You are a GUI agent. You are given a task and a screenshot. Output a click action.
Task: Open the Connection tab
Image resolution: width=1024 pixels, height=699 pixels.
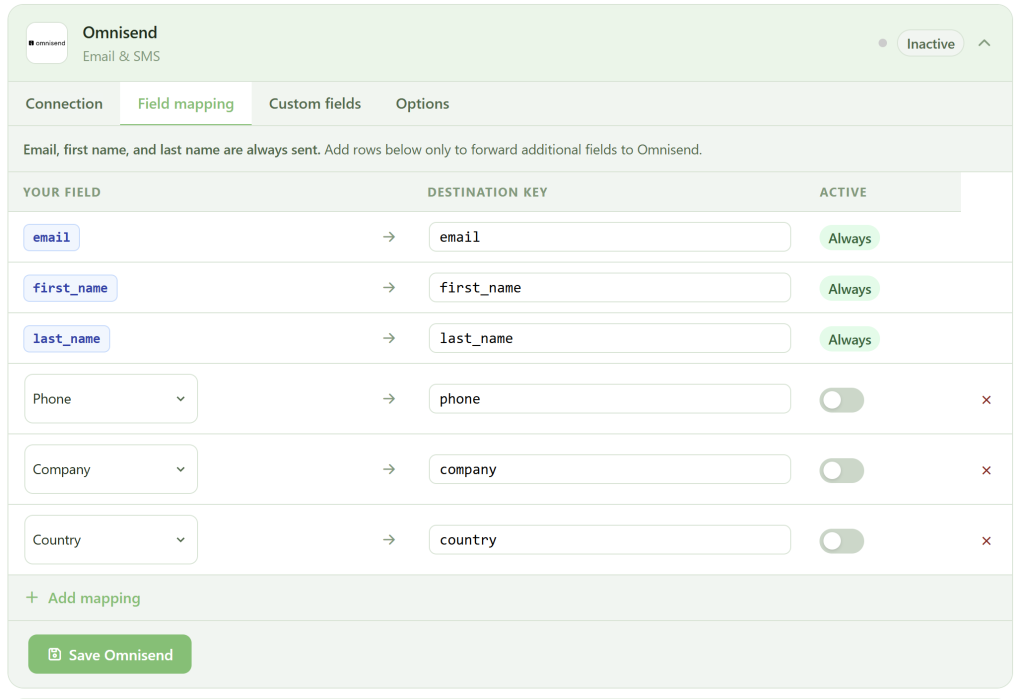pos(64,103)
